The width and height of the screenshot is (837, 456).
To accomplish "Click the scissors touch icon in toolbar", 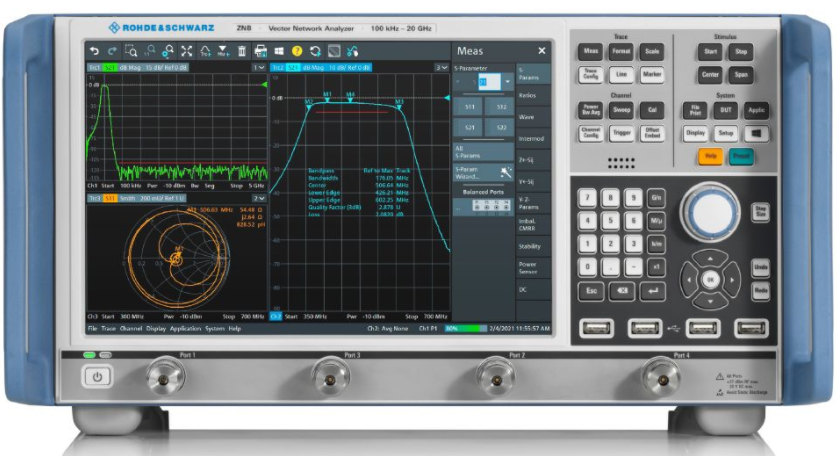I will tap(352, 51).
